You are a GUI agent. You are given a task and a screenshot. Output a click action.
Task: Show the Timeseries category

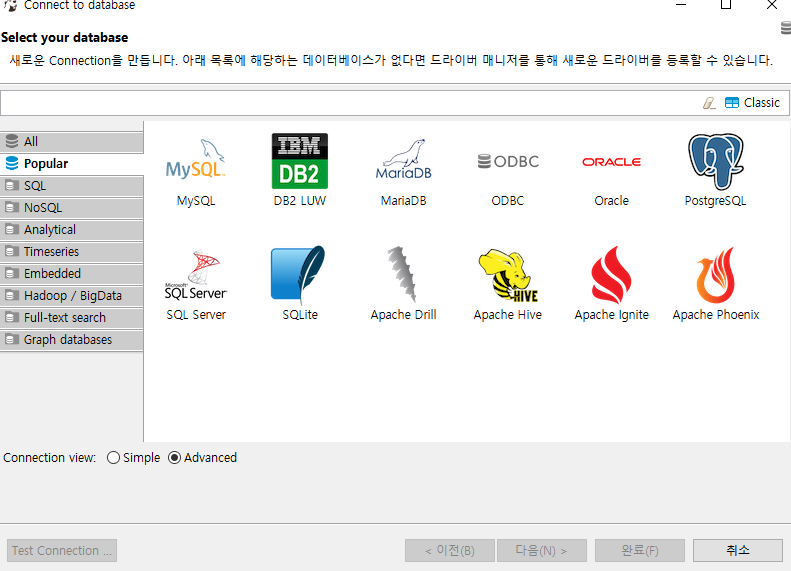72,252
